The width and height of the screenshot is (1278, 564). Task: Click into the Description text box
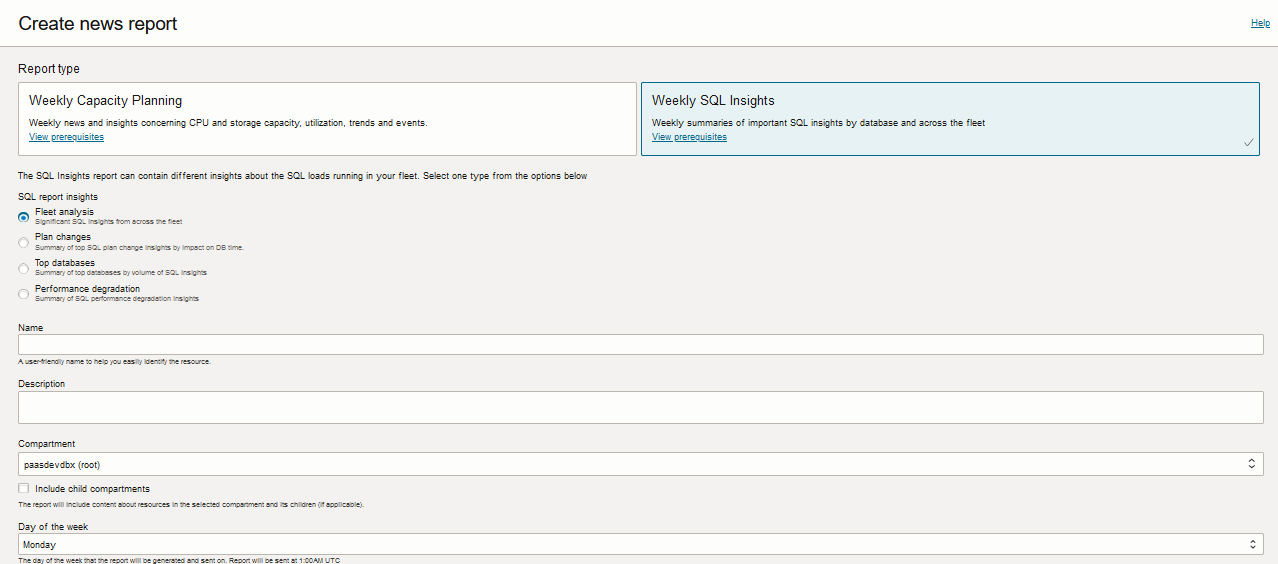(x=640, y=407)
